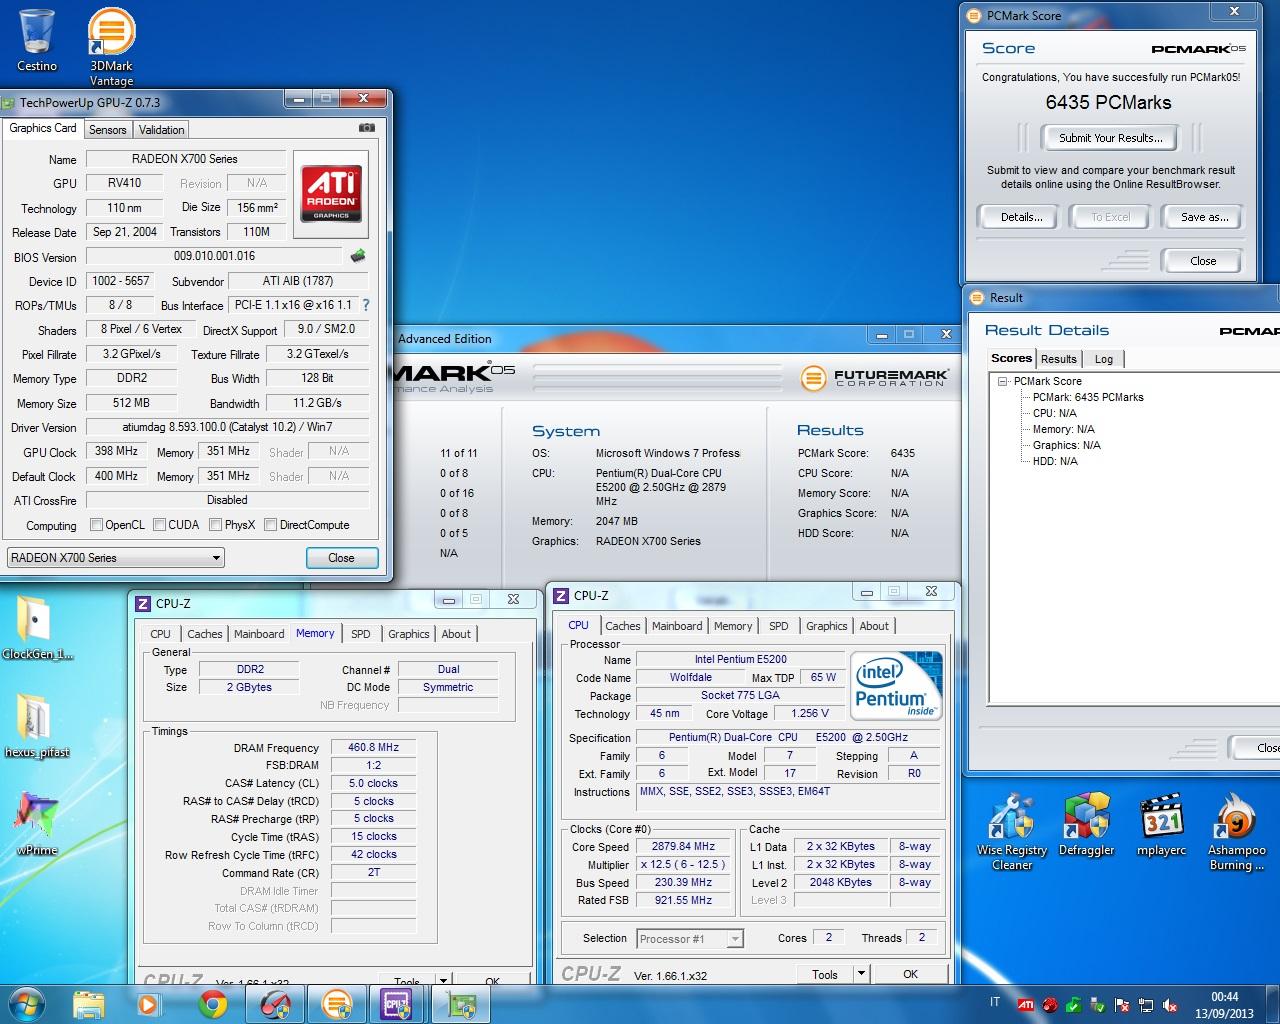Switch to the orange 3DMark taskbar button
The image size is (1280, 1024).
[336, 1004]
